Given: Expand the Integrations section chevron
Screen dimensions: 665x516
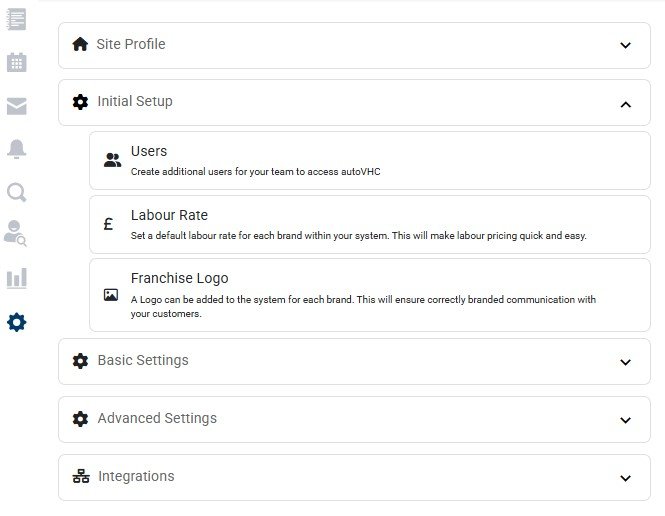Looking at the screenshot, I should tap(625, 478).
